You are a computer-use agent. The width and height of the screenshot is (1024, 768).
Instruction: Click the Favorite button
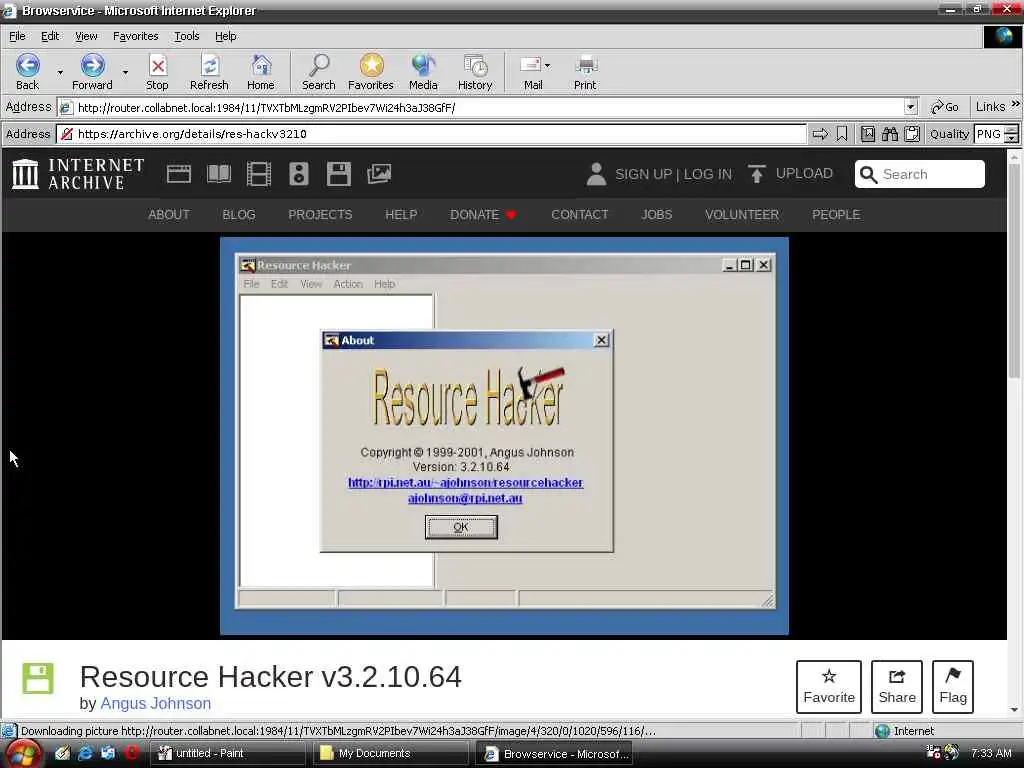tap(829, 686)
